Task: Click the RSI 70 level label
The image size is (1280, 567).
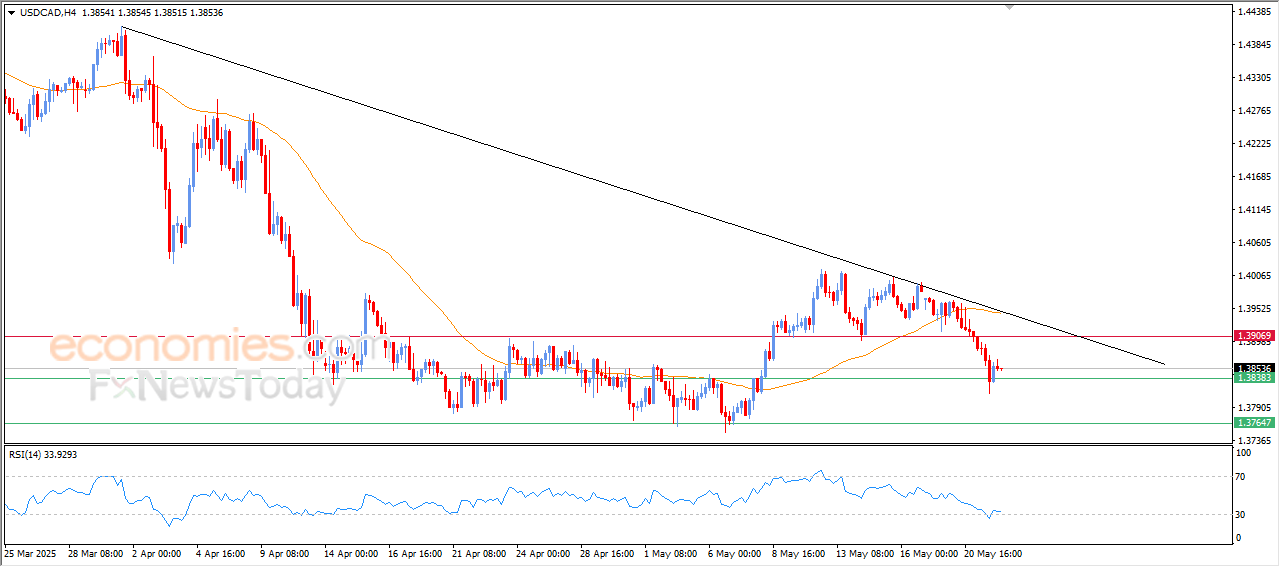Action: (x=1242, y=477)
